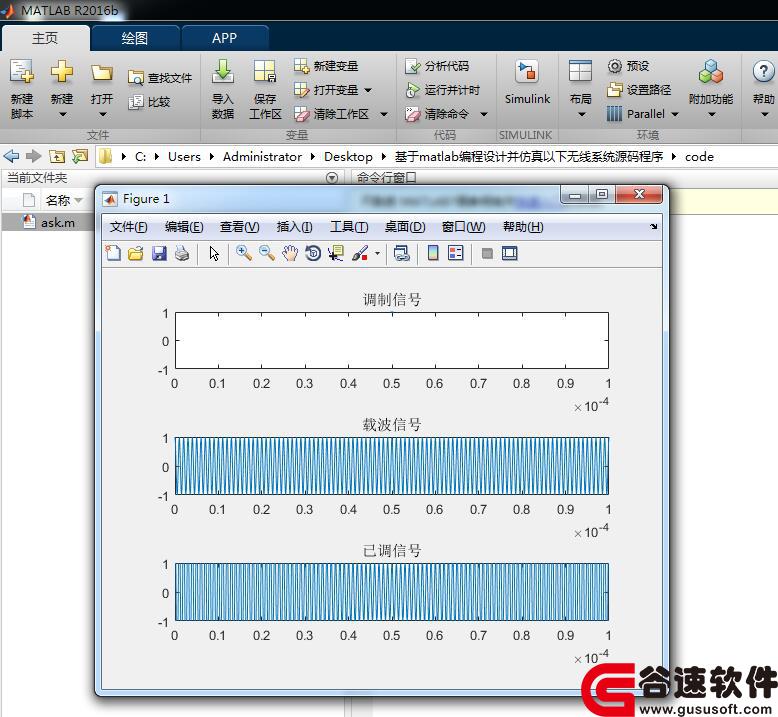
Task: Click the Layout (布局) icon
Action: (x=580, y=71)
